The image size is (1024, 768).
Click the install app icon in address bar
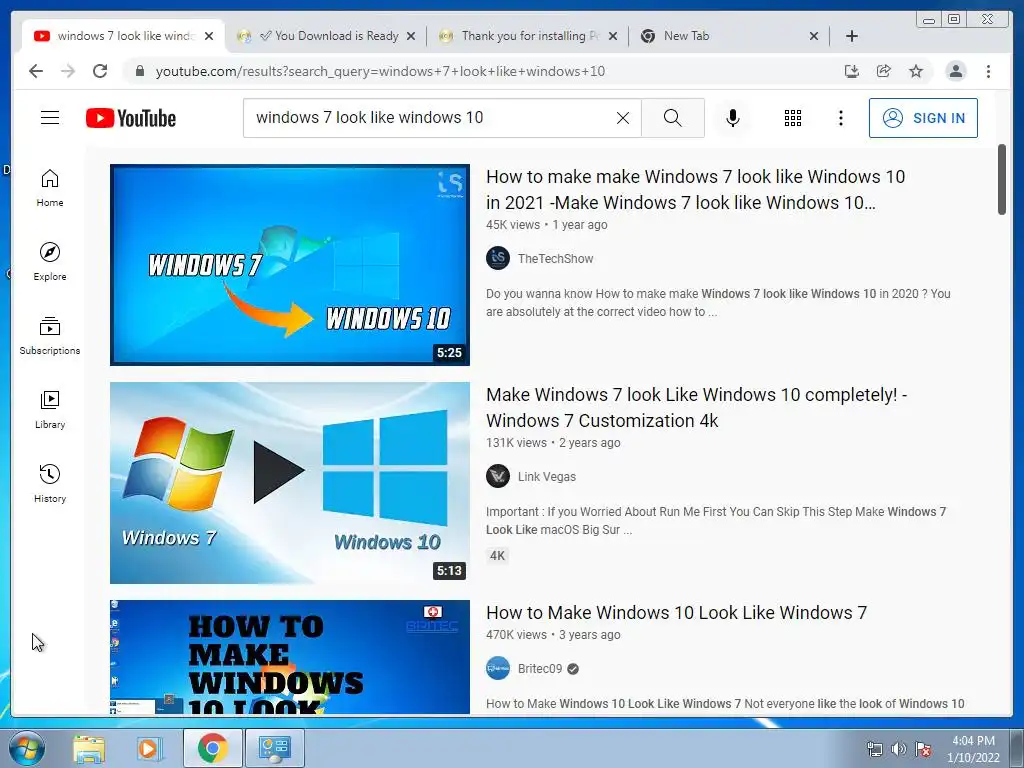pos(852,71)
